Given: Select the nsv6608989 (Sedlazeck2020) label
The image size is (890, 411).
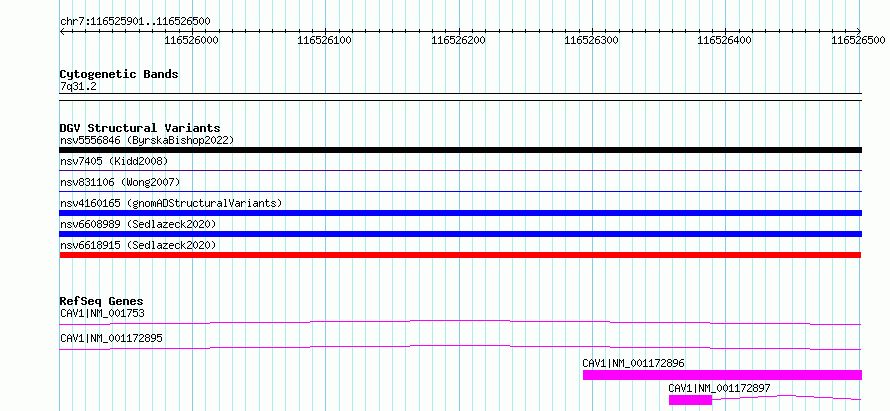Looking at the screenshot, I should pyautogui.click(x=138, y=224).
